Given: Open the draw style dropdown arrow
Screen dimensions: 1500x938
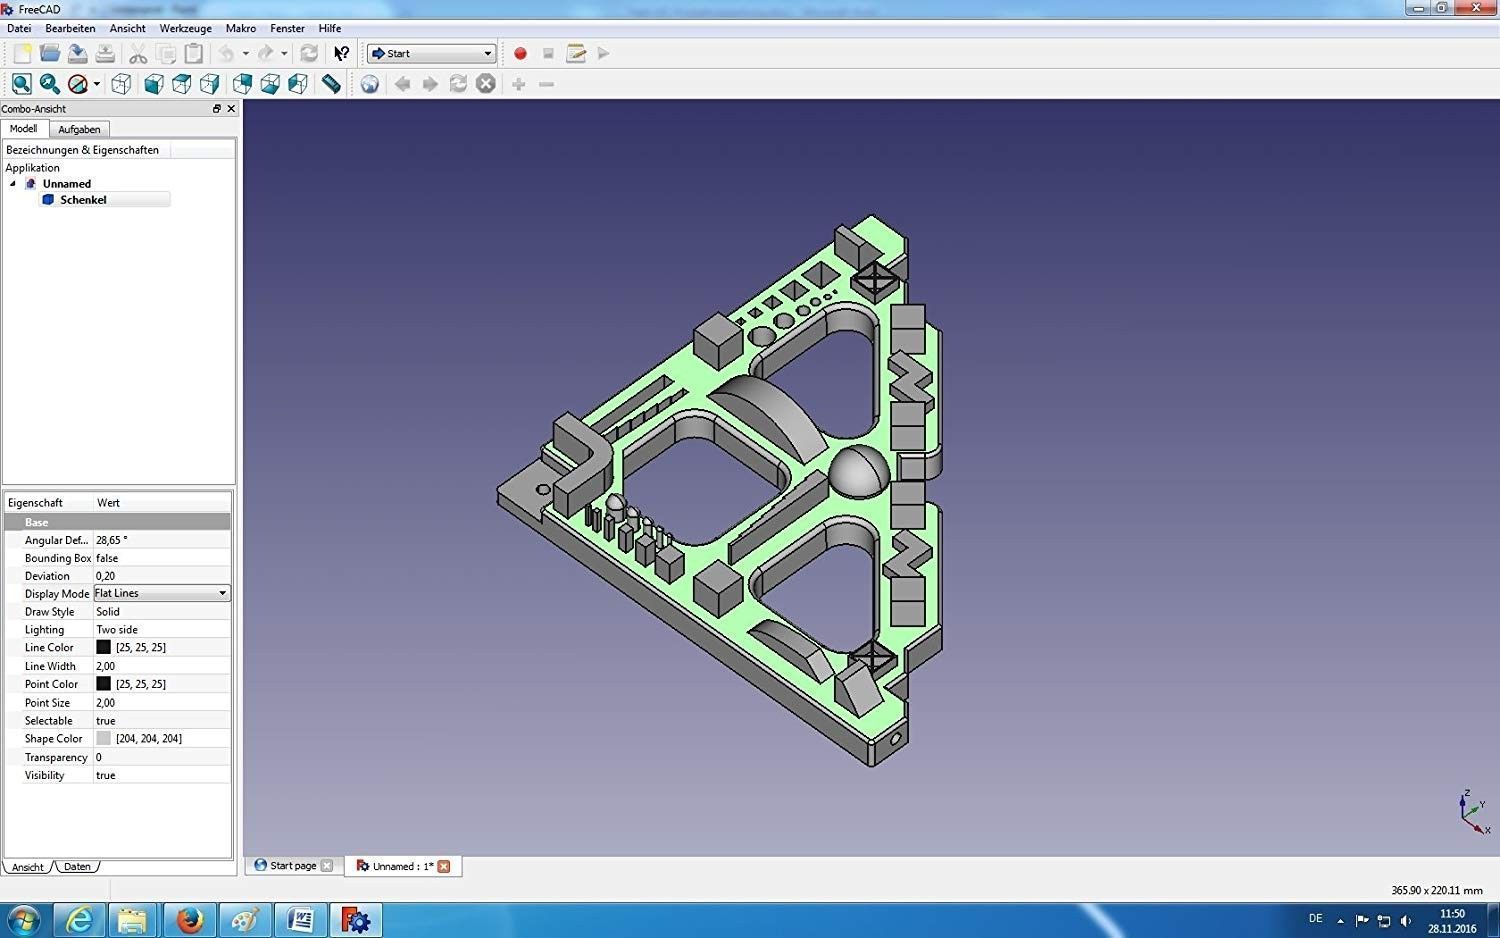Looking at the screenshot, I should coord(96,85).
